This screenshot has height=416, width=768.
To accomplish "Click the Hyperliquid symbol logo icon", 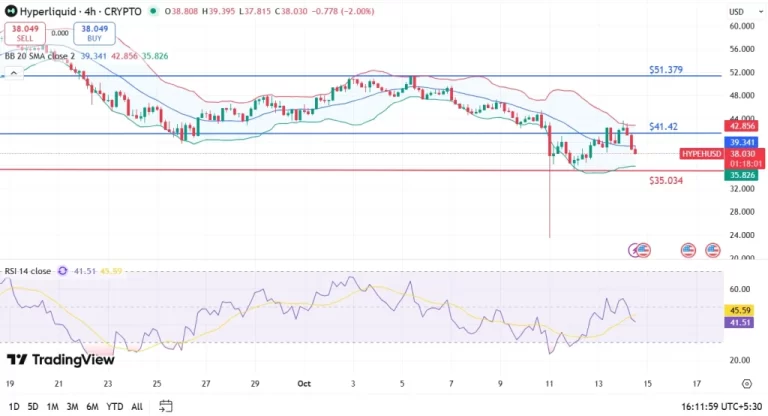I will click(x=9, y=11).
